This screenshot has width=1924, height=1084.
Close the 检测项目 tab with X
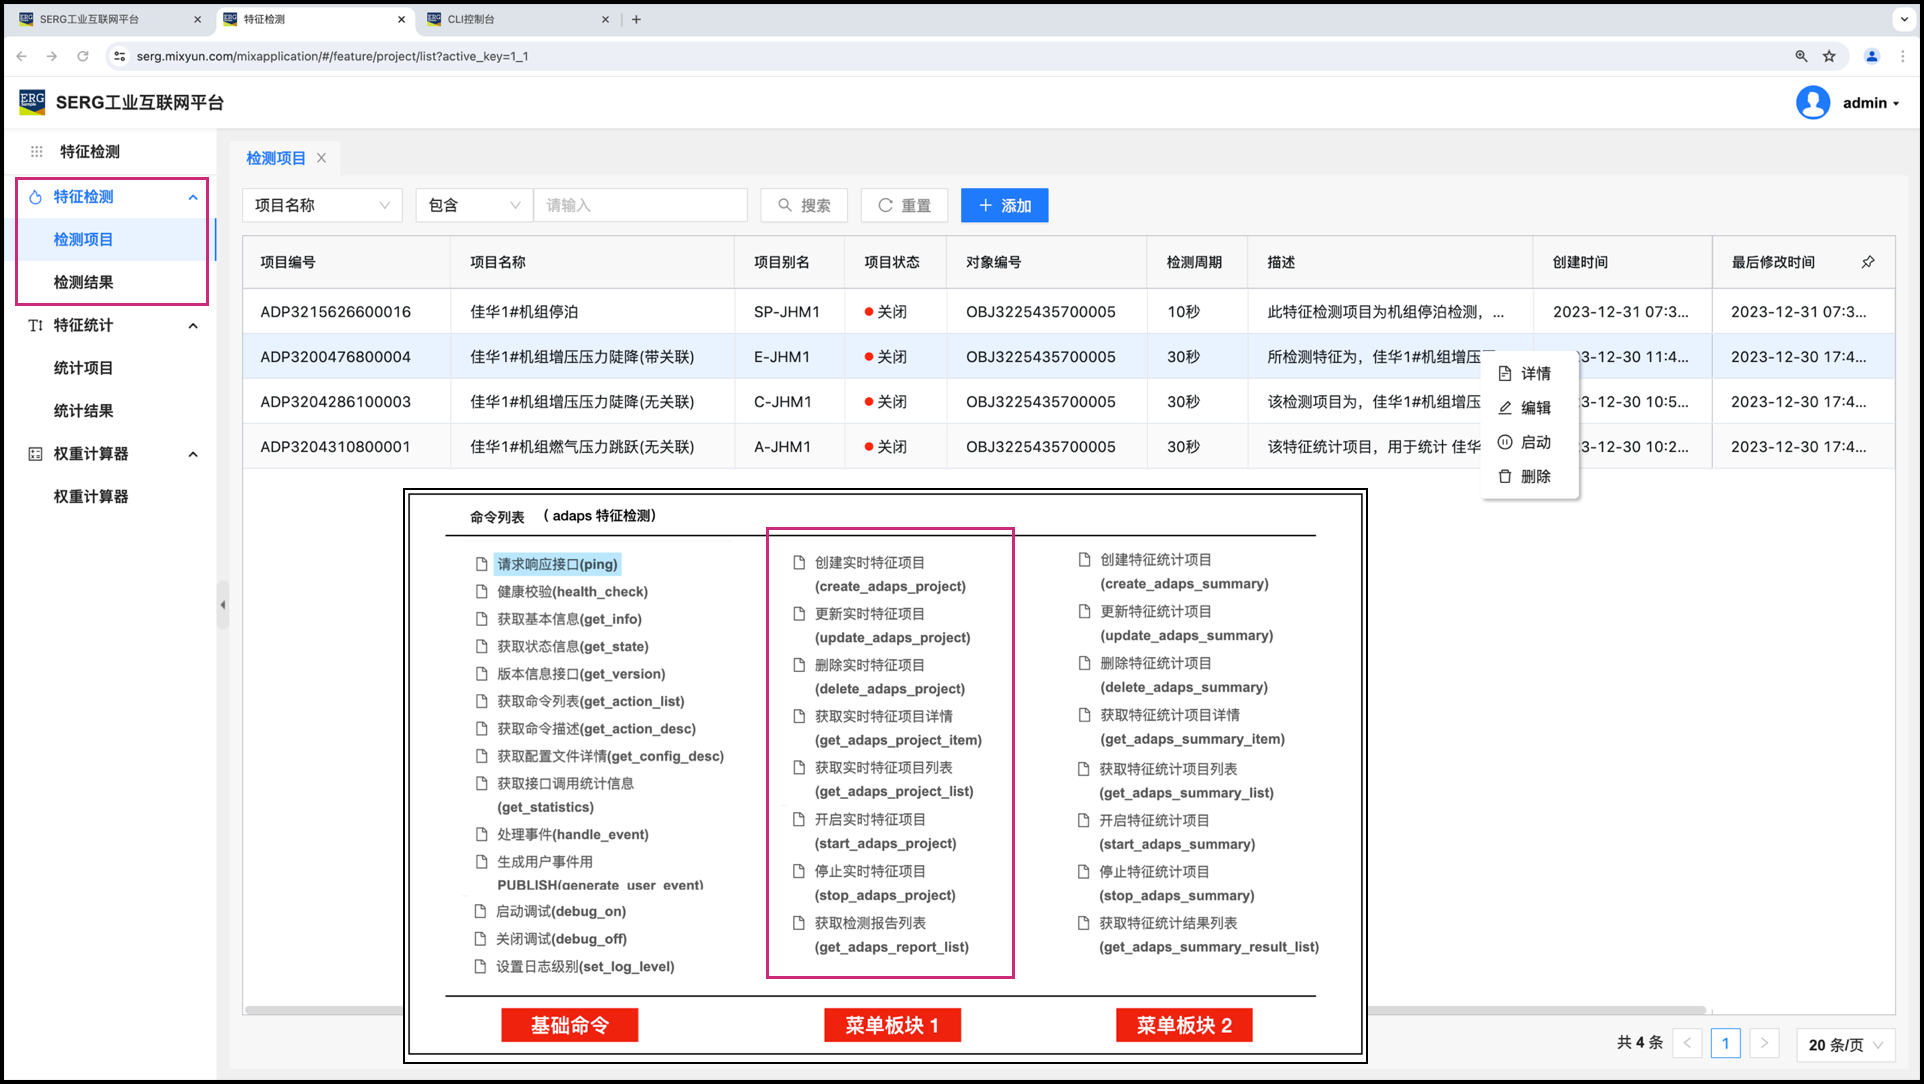coord(322,158)
